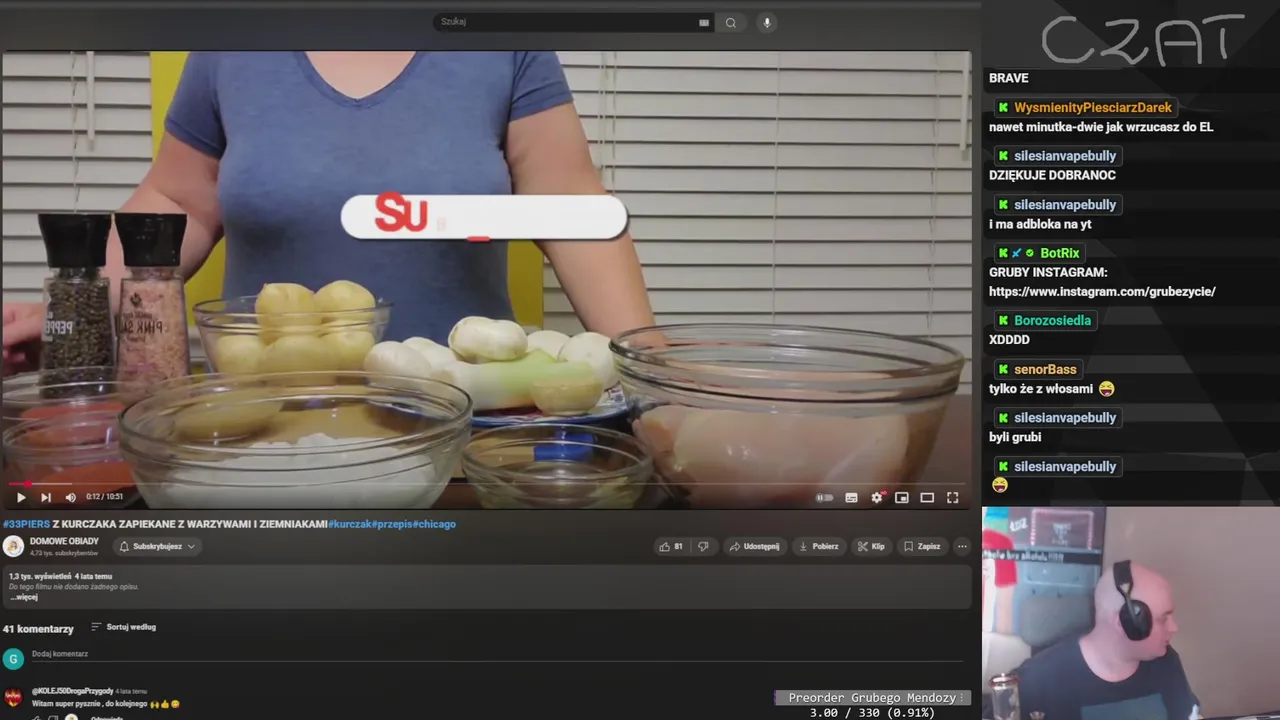Screen dimensions: 1280x720
Task: Click BotRix username in chat
Action: 1059,253
